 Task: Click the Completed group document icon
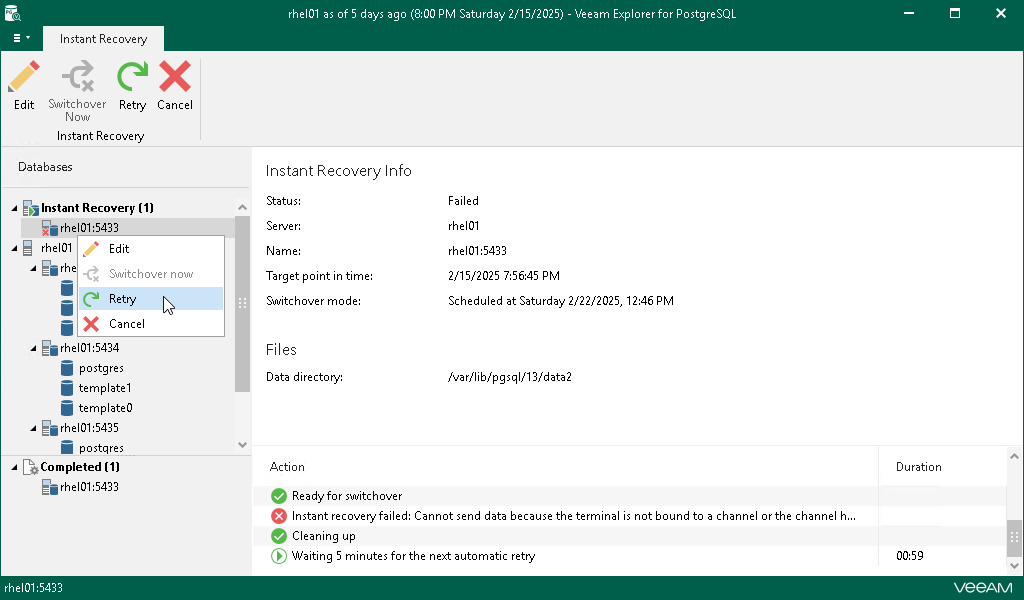(x=31, y=467)
